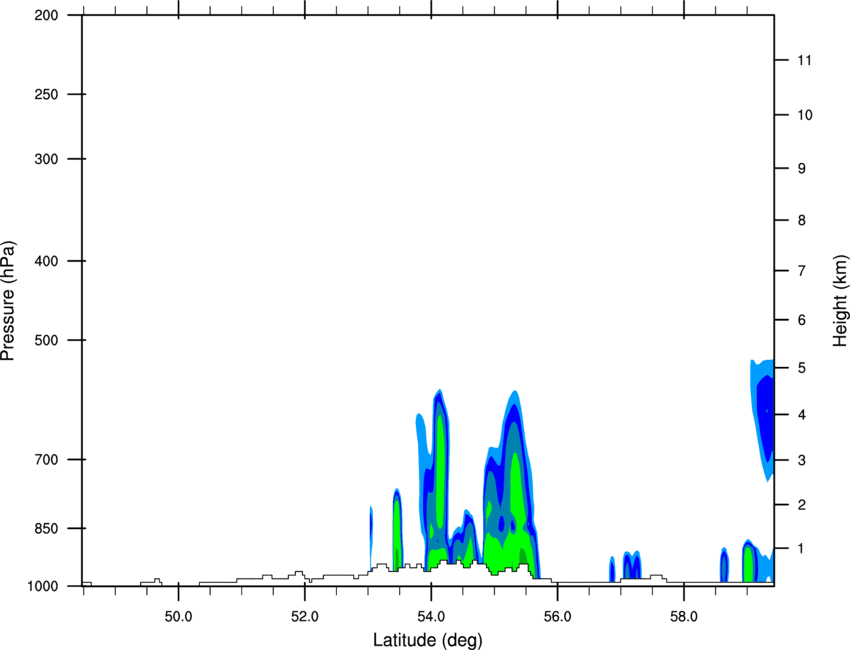Click the "Pressure (hPa)" axis title
This screenshot has width=850, height=650.
point(8,300)
